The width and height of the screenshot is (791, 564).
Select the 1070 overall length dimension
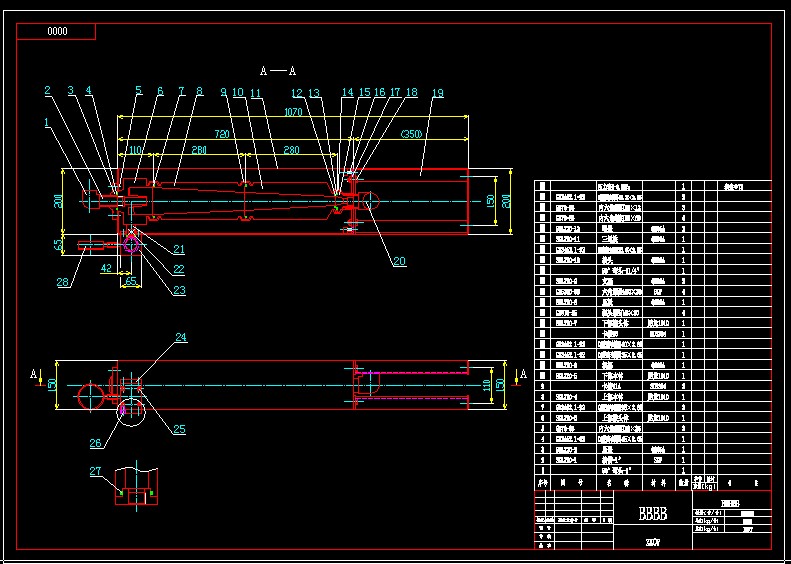[x=292, y=113]
